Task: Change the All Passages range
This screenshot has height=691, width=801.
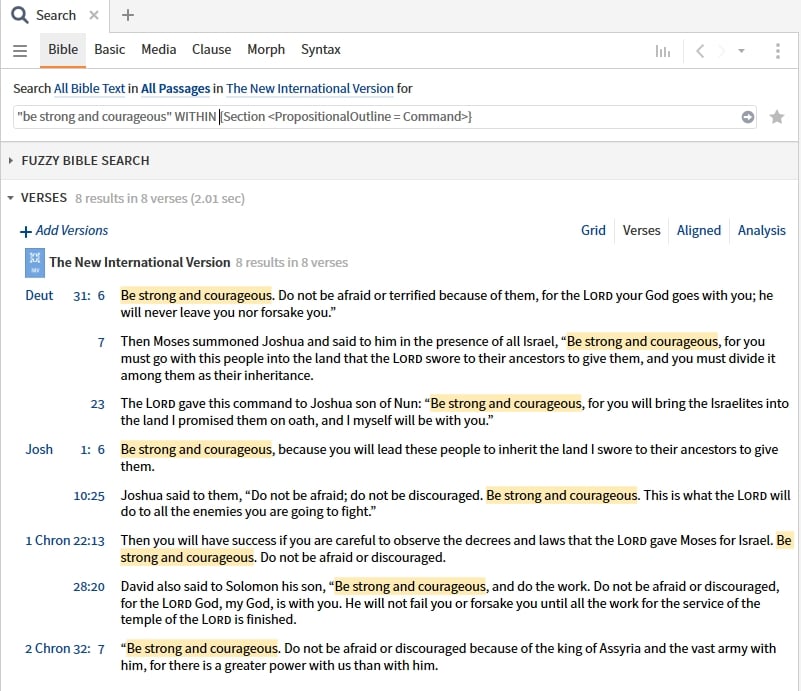Action: click(175, 88)
